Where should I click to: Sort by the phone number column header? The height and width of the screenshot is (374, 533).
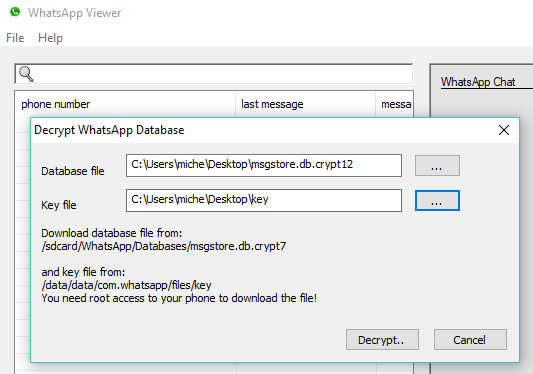tap(125, 104)
